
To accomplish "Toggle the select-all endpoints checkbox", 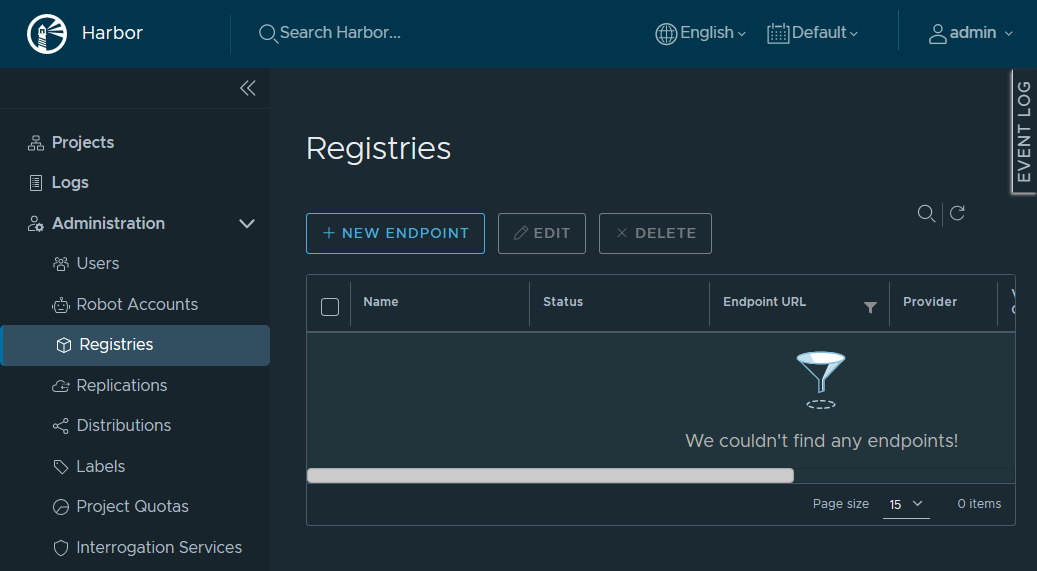I will point(330,306).
